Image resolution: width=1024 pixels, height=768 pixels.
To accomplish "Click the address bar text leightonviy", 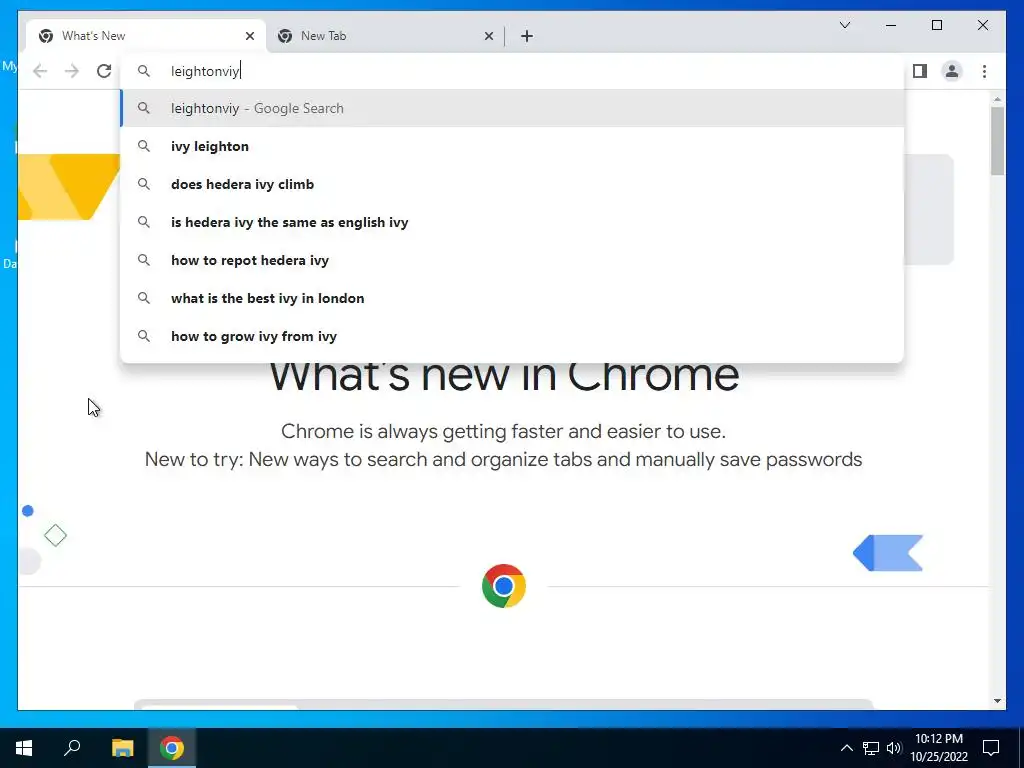I will point(205,71).
